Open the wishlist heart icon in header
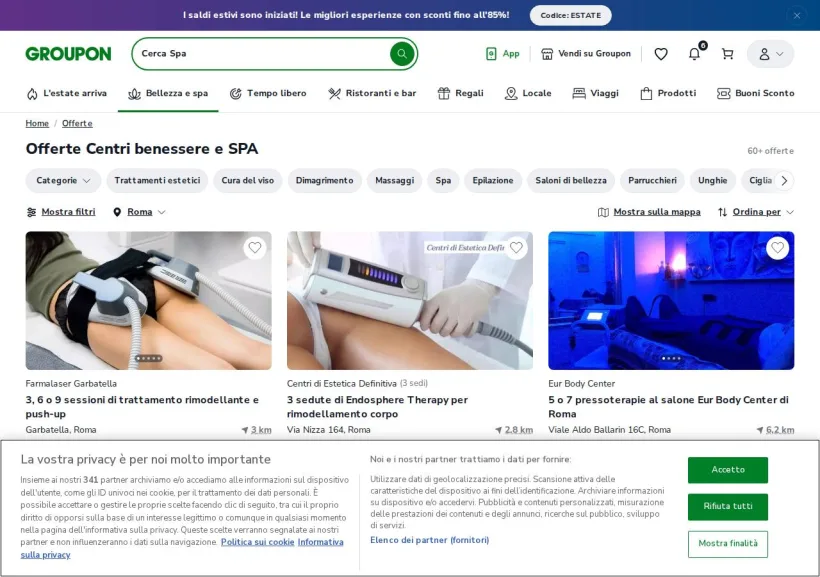This screenshot has height=577, width=820. (x=661, y=54)
